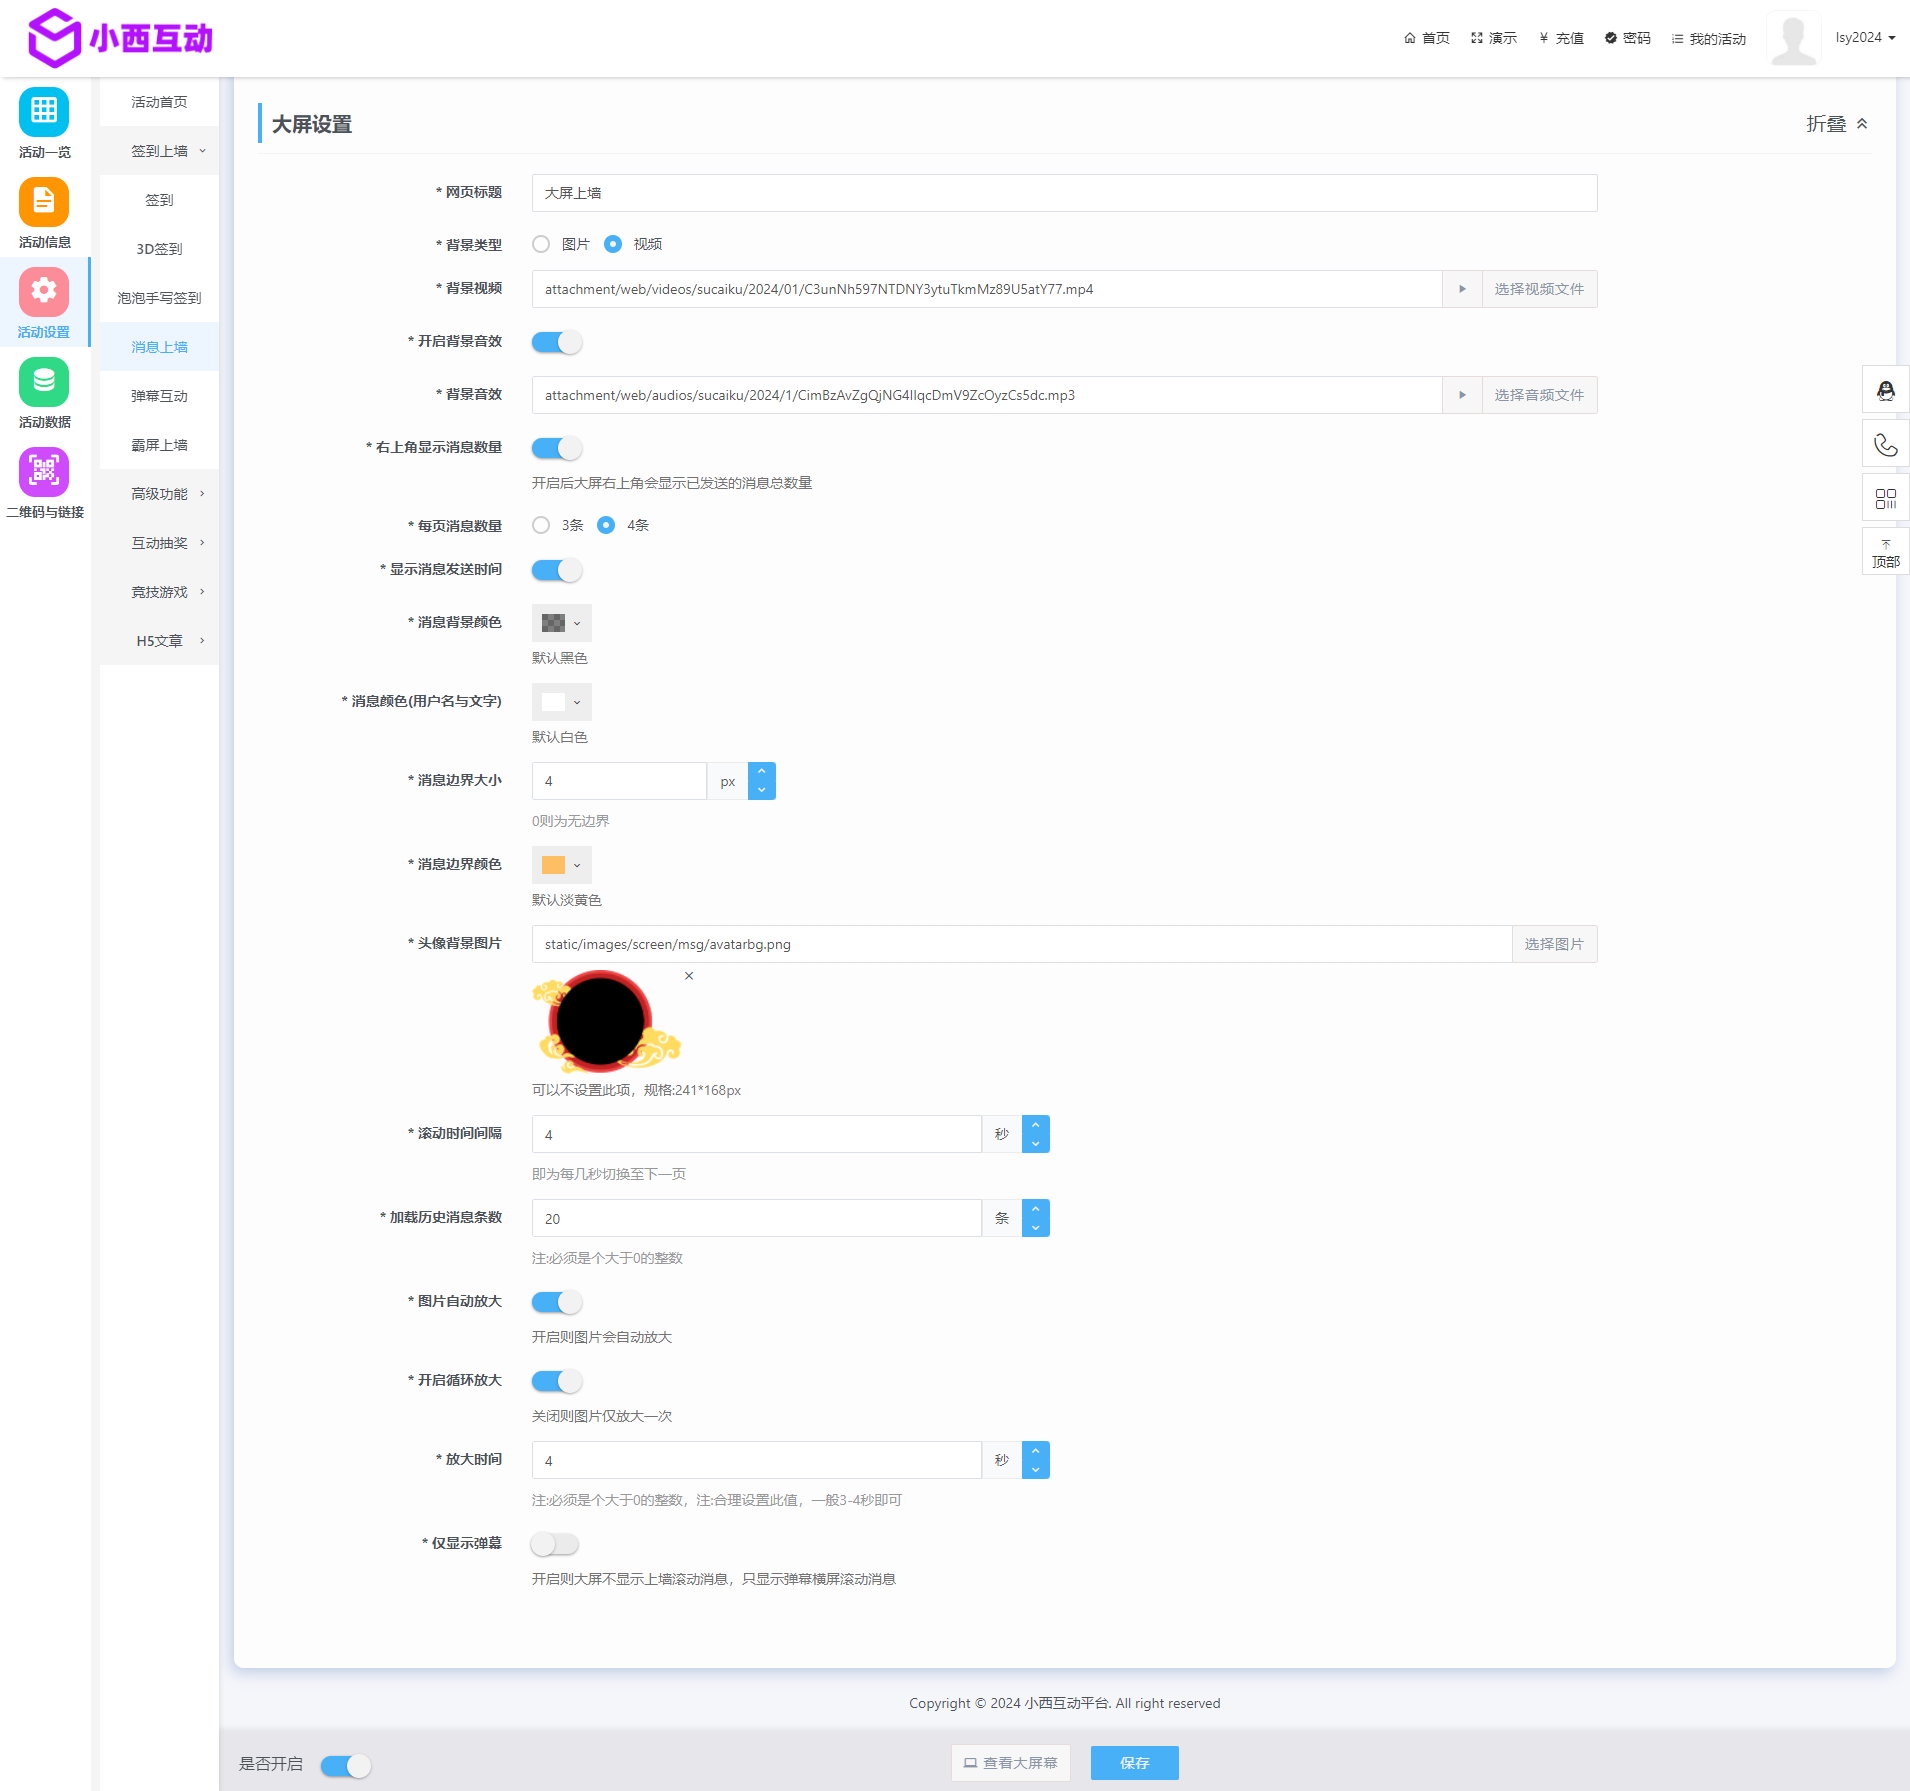Open the 活动数据 database icon
Image resolution: width=1910 pixels, height=1791 pixels.
[44, 382]
